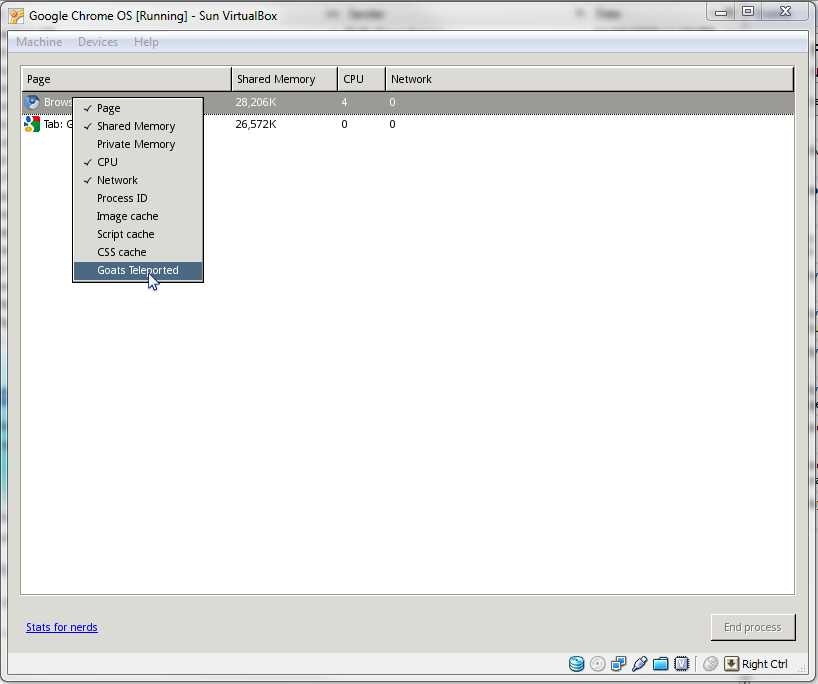The width and height of the screenshot is (818, 684).
Task: Click the hard disk activity status icon
Action: coord(576,664)
